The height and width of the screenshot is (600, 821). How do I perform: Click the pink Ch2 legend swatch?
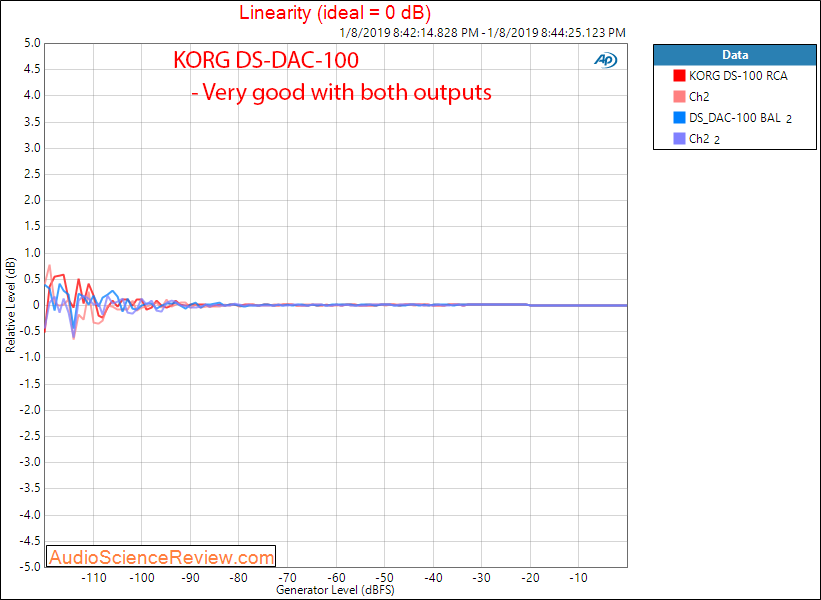(x=679, y=96)
